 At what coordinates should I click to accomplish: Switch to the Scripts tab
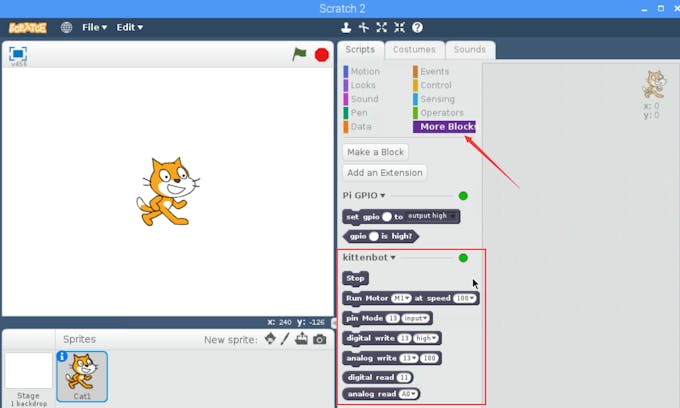click(x=360, y=50)
